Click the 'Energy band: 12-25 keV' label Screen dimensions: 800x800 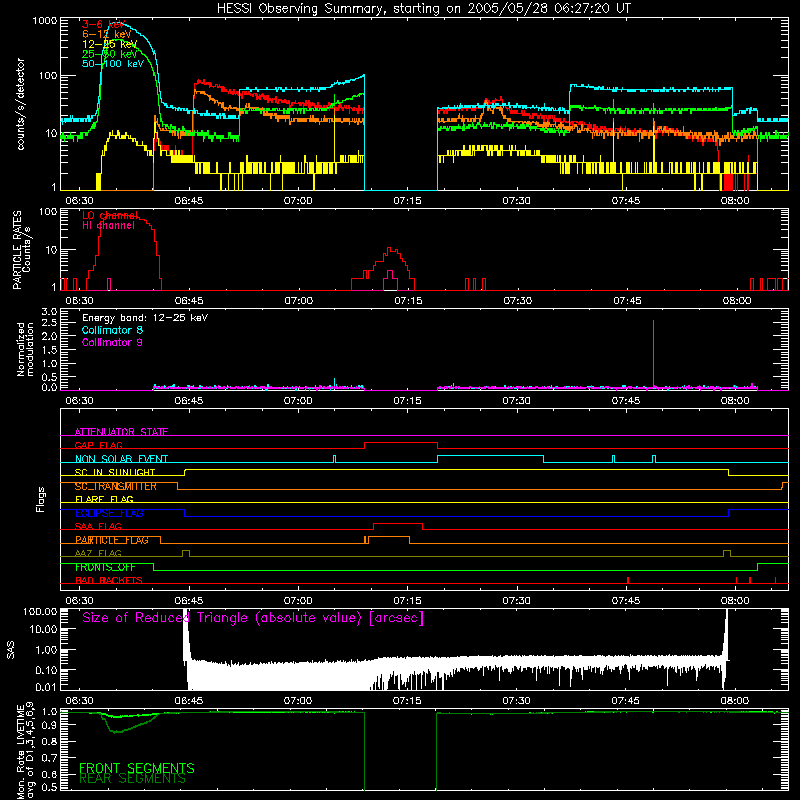[145, 318]
